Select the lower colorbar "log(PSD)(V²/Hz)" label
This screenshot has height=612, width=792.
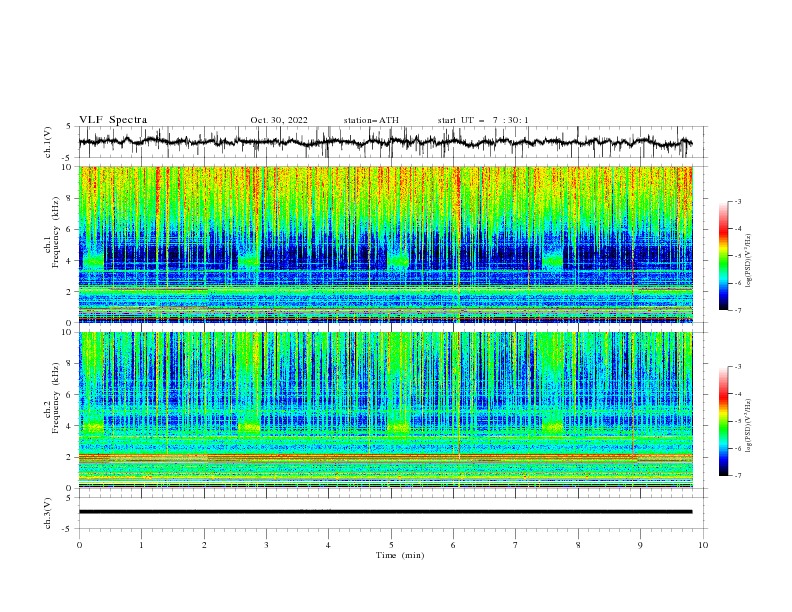click(x=749, y=426)
